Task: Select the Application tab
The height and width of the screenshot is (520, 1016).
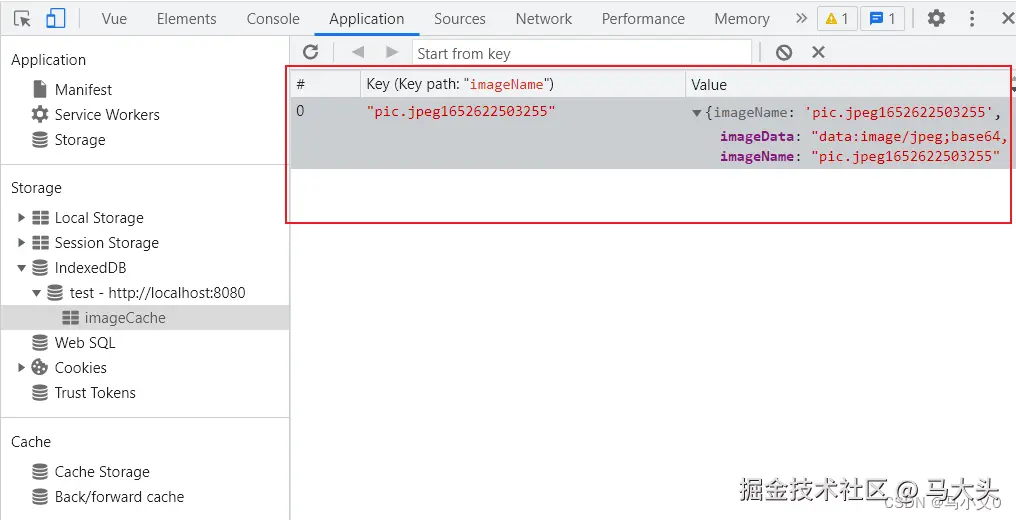Action: point(366,19)
